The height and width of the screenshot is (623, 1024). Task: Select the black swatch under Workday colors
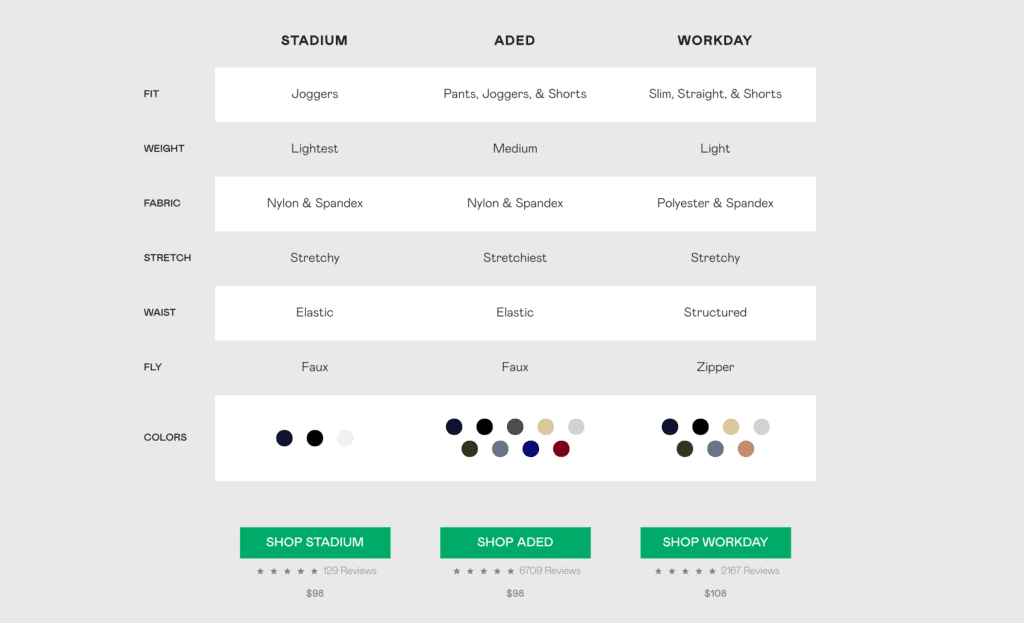coord(700,426)
